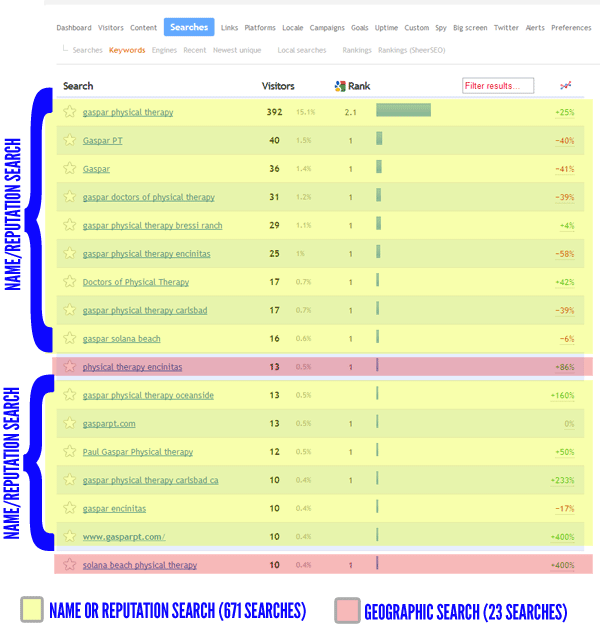Click the +160% trend value
This screenshot has height=626, width=600.
coord(562,395)
